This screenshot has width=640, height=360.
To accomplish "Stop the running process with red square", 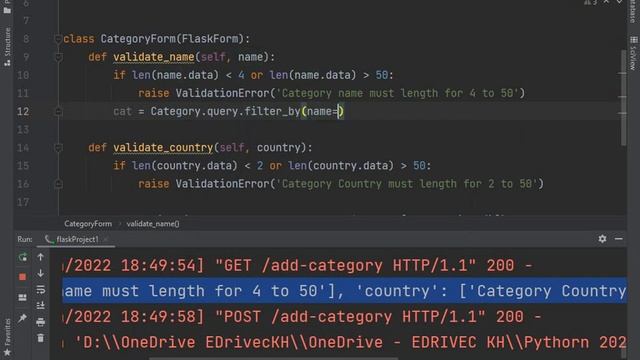I will pyautogui.click(x=22, y=277).
